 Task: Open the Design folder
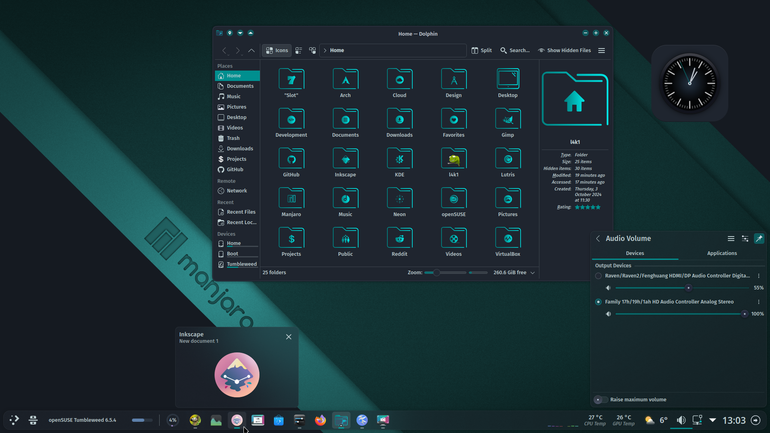(453, 82)
